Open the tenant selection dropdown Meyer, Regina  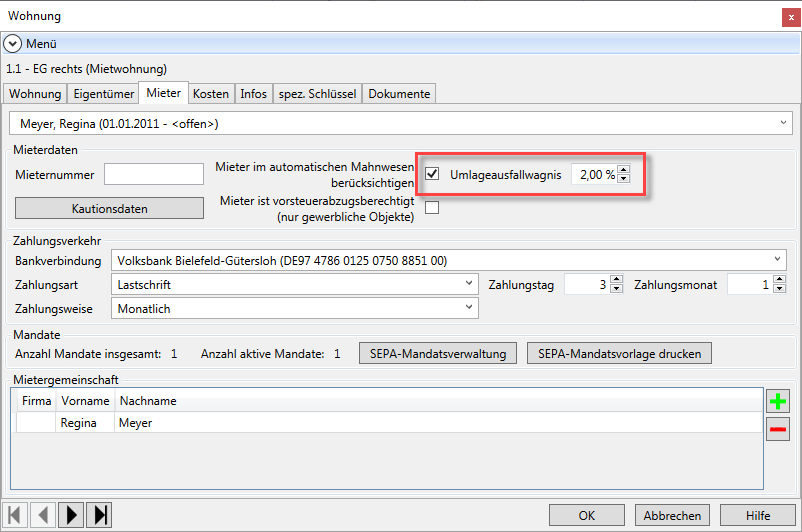[x=400, y=123]
